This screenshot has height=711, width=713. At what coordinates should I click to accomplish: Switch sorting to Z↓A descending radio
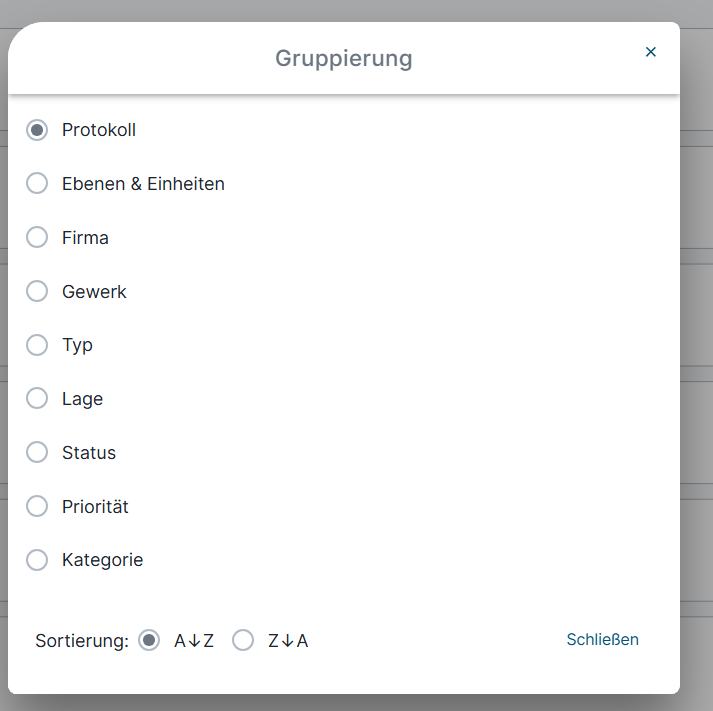(x=243, y=641)
